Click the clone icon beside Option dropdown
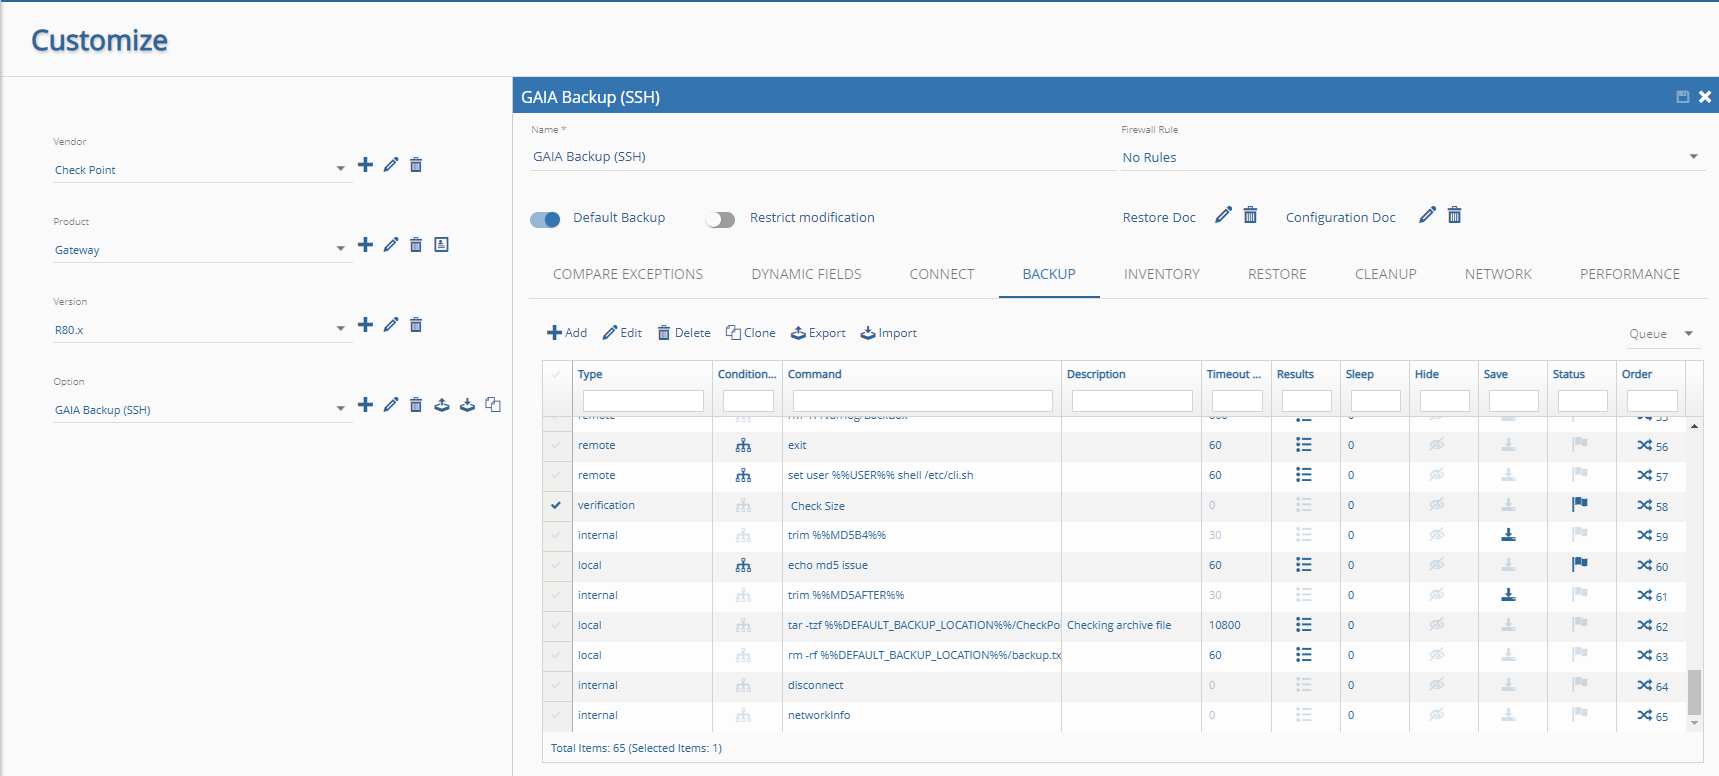The width and height of the screenshot is (1719, 776). (x=493, y=405)
